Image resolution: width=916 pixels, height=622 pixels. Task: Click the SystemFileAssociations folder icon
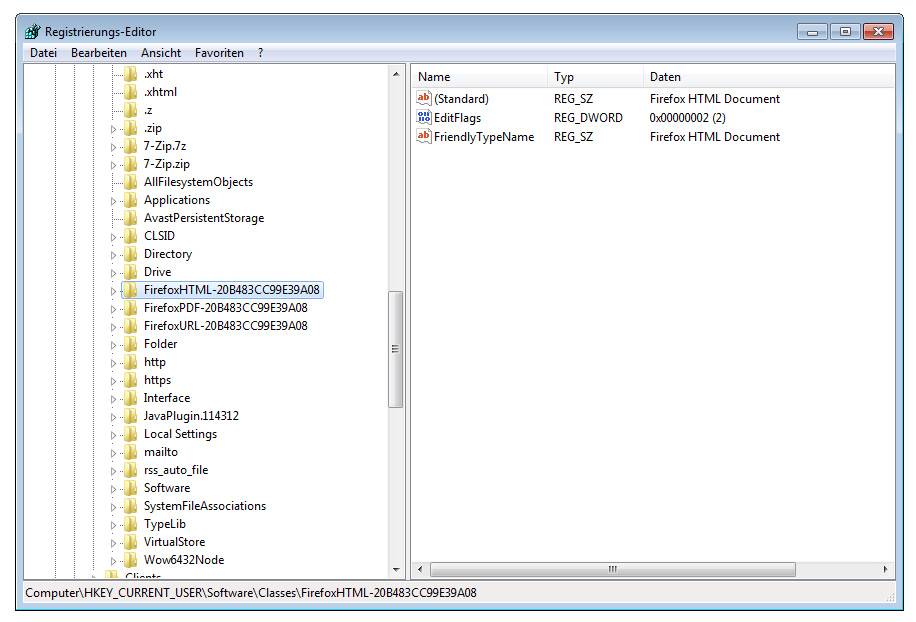[130, 506]
